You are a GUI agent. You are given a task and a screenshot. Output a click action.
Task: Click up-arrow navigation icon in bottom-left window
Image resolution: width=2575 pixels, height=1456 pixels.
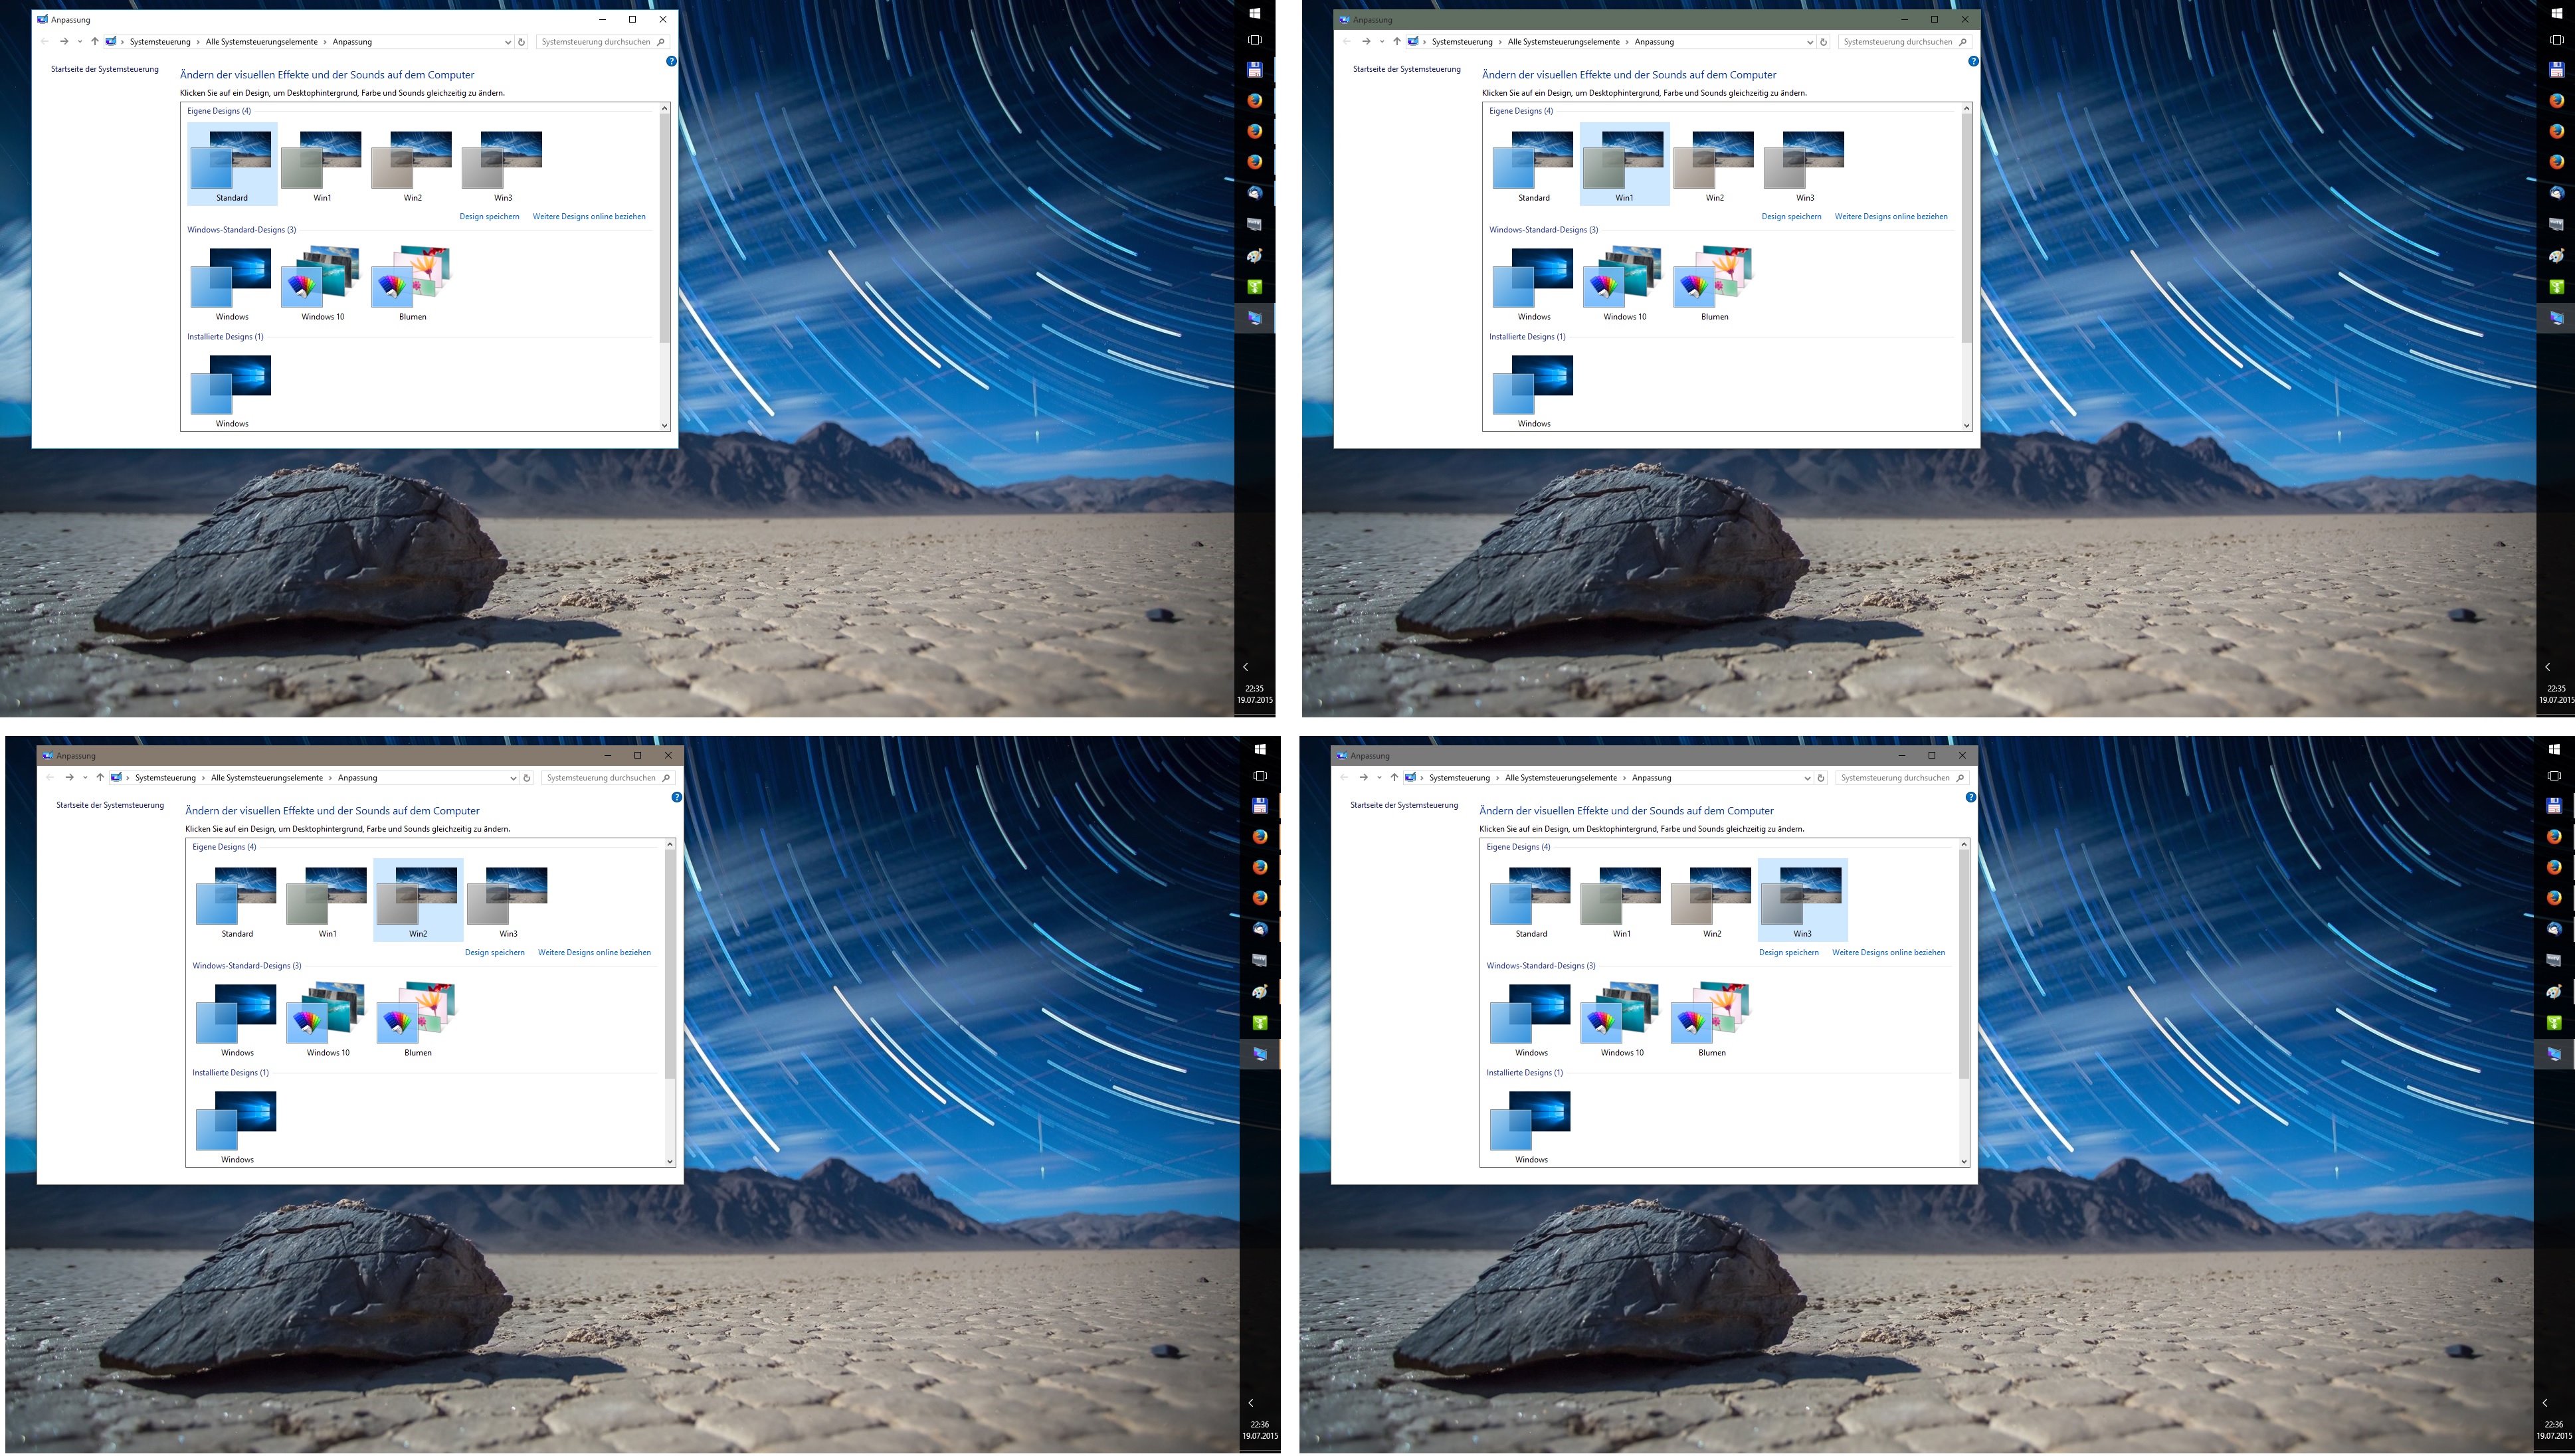(100, 777)
